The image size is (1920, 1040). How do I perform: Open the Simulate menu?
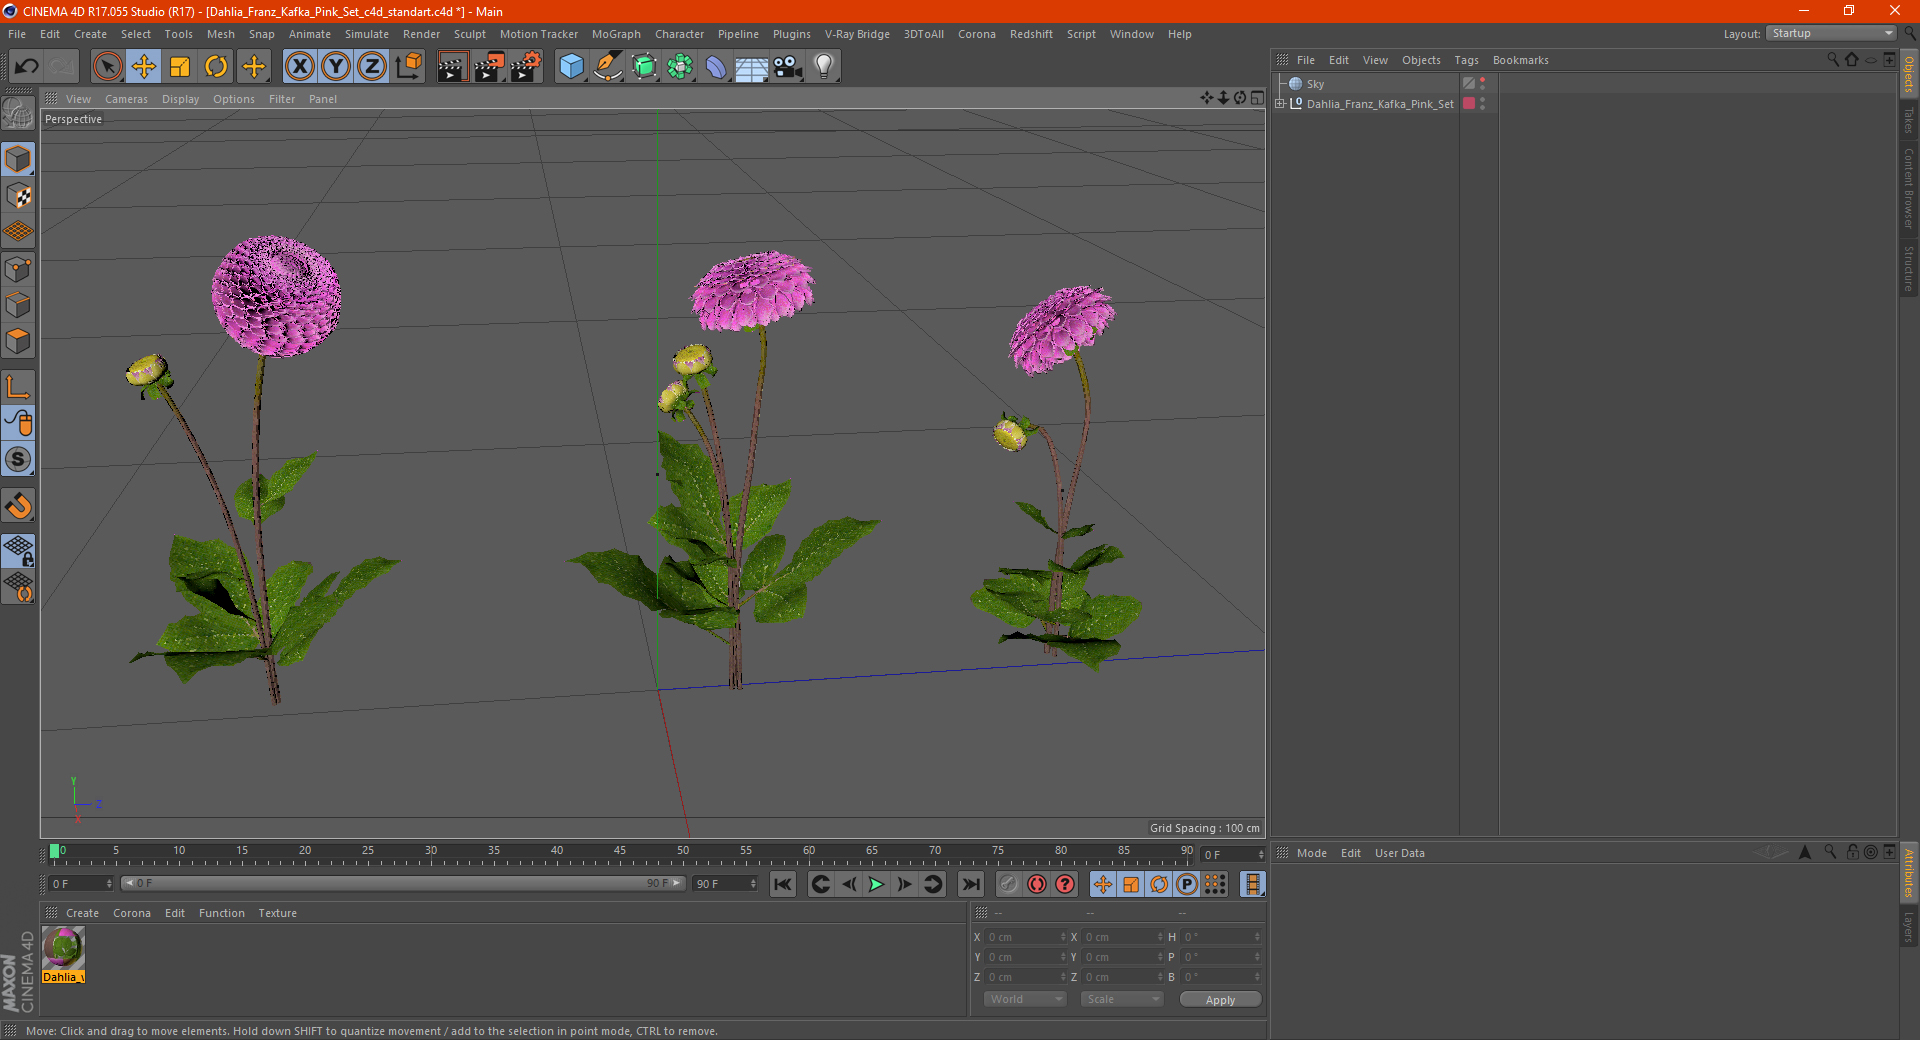(367, 34)
